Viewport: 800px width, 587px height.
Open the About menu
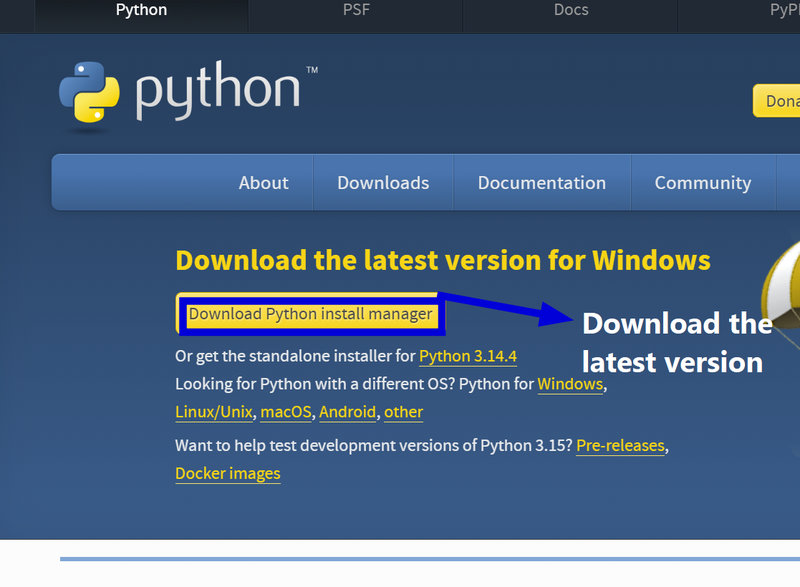coord(264,183)
